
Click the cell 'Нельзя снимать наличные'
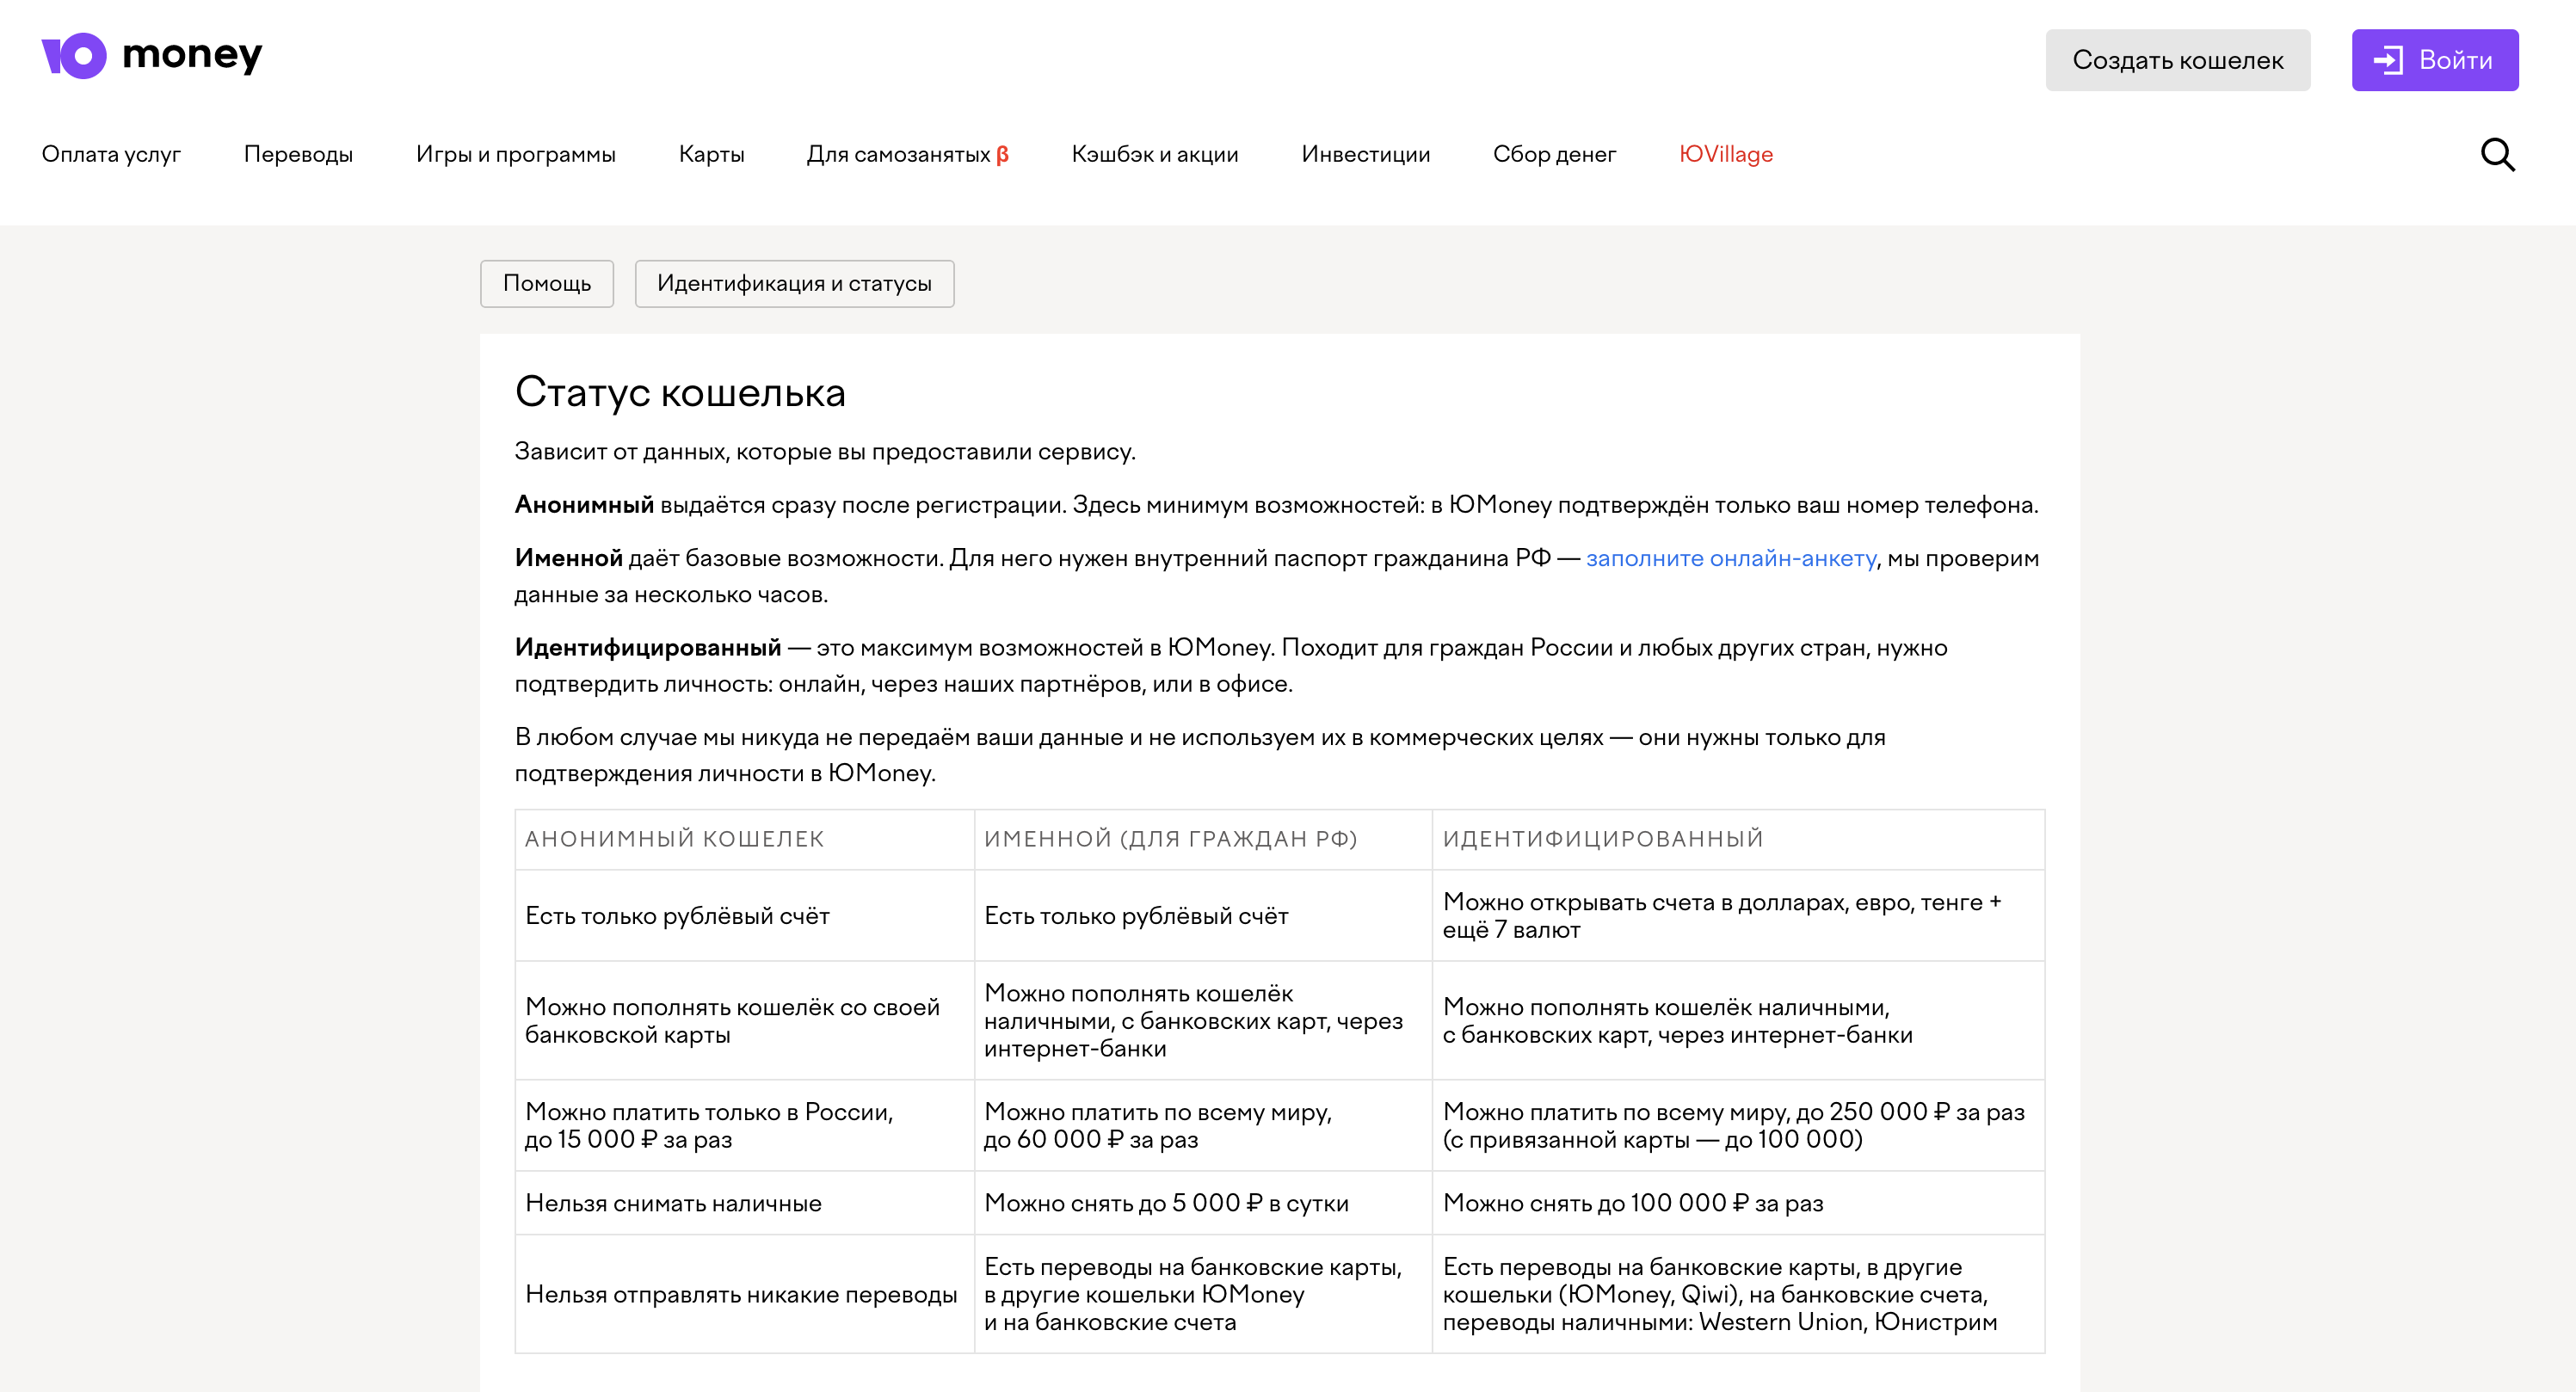[x=744, y=1203]
